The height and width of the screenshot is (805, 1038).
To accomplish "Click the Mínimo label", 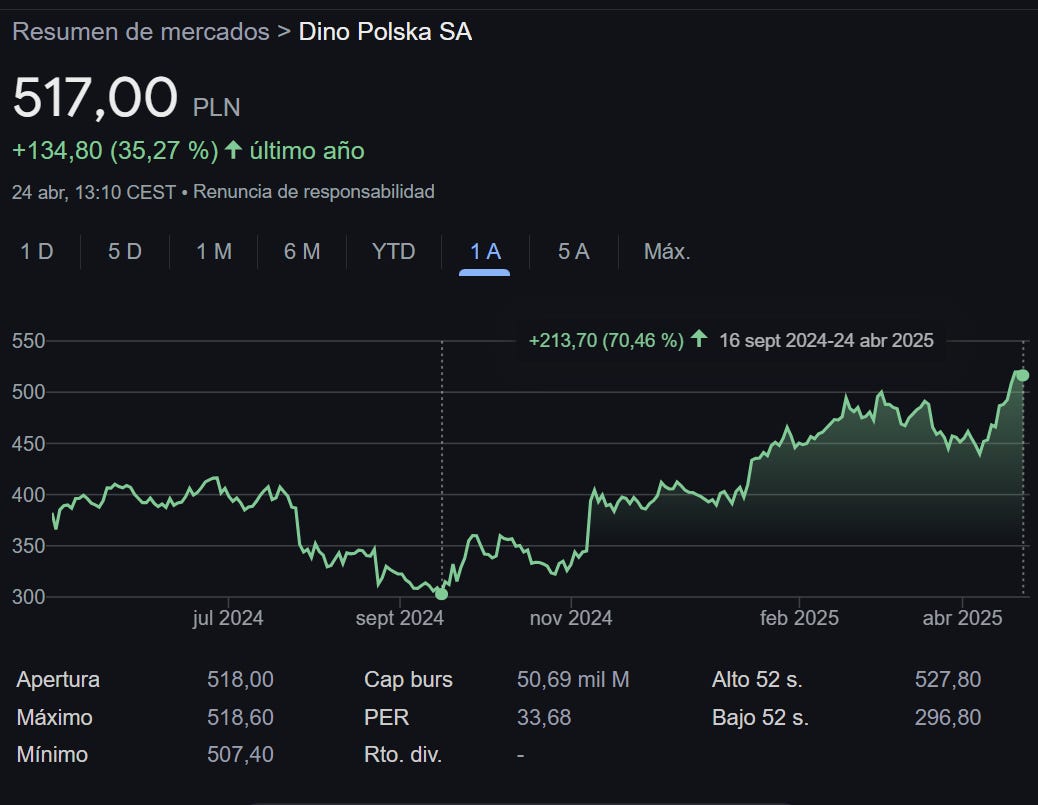I will (52, 755).
